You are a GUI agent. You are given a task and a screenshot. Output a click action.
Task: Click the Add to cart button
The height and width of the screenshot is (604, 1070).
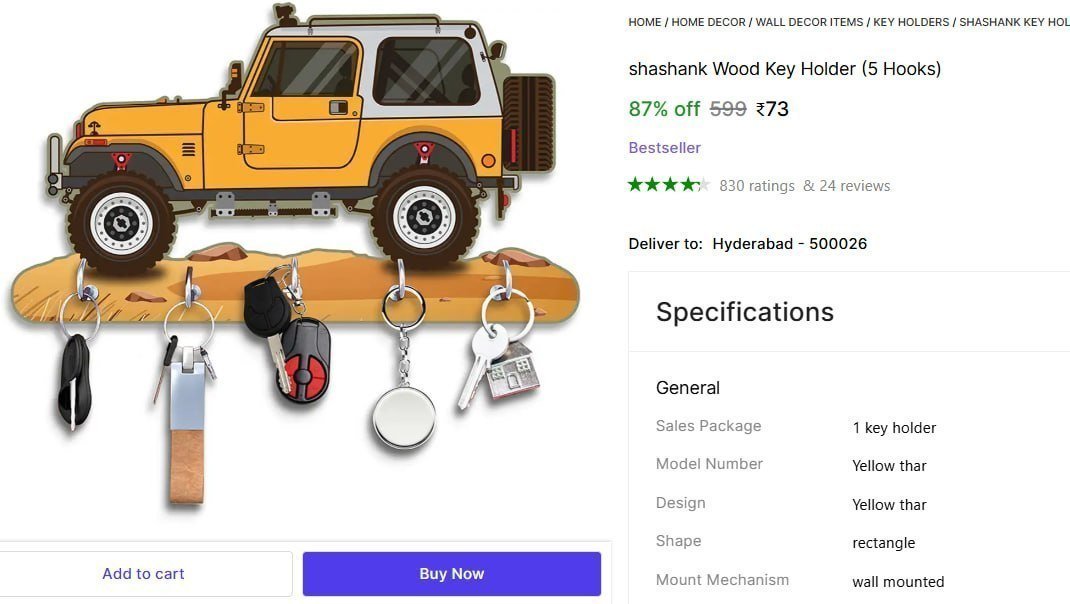click(143, 574)
